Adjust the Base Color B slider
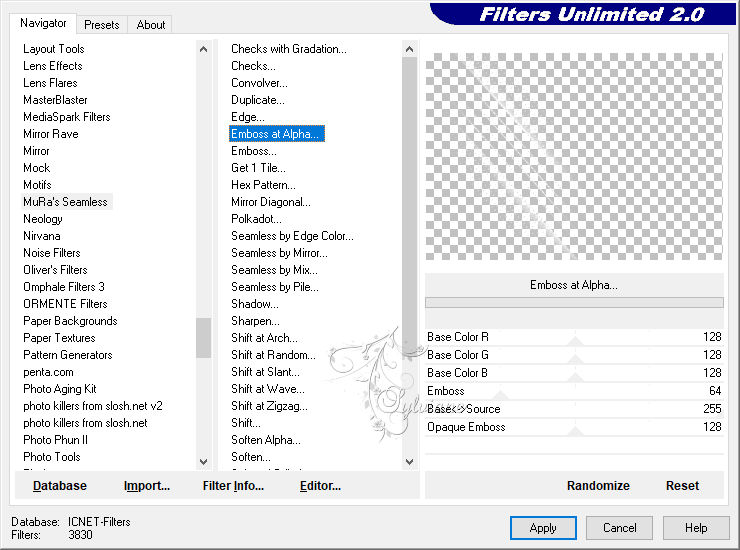Image resolution: width=740 pixels, height=550 pixels. pos(574,372)
